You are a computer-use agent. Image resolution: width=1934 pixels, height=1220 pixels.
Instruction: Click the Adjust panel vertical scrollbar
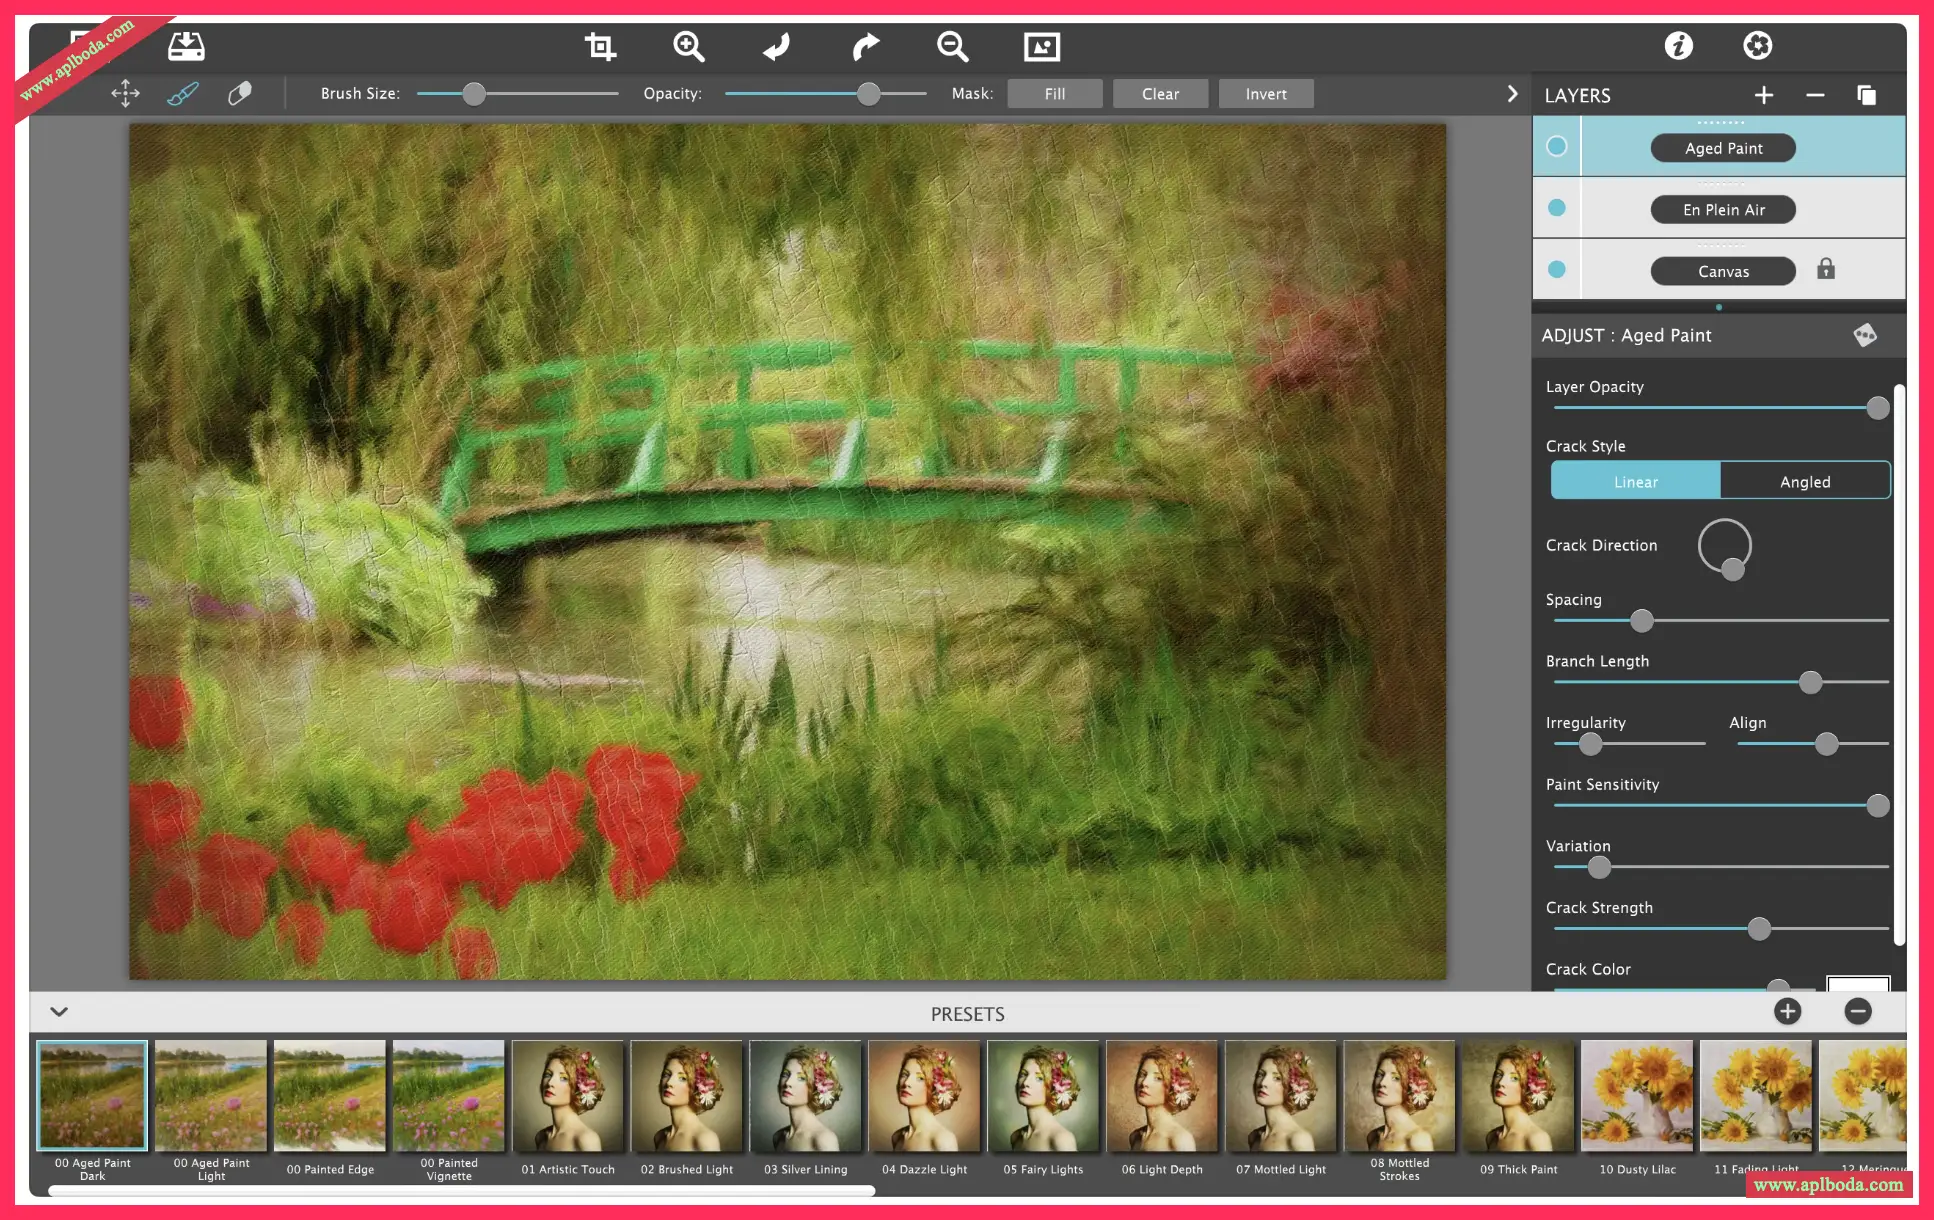point(1899,664)
